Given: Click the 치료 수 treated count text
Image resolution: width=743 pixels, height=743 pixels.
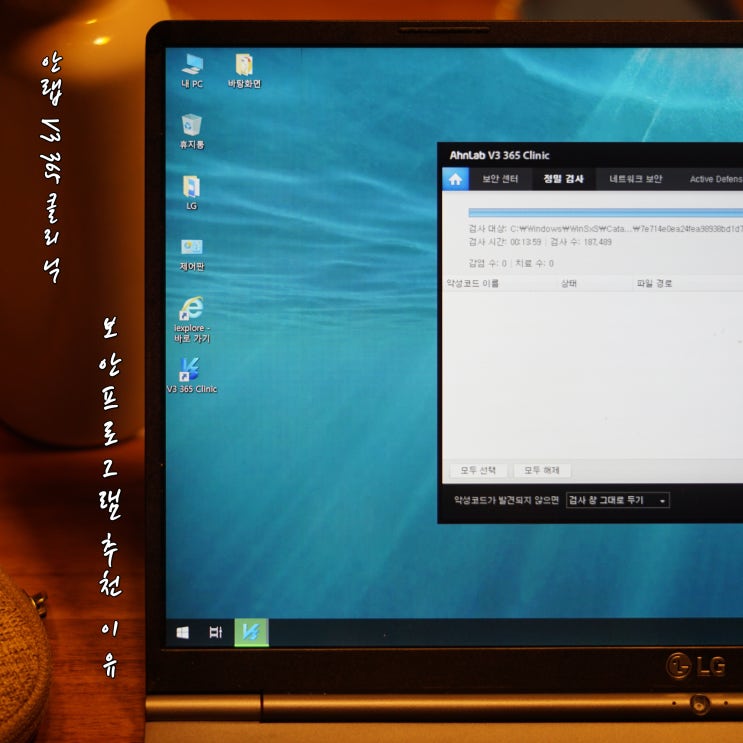Looking at the screenshot, I should [x=535, y=263].
